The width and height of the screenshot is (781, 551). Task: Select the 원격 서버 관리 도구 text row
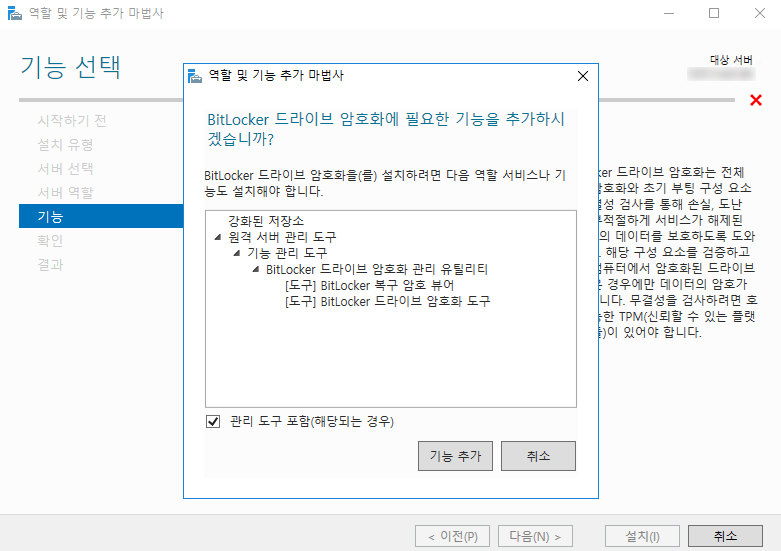pos(282,237)
